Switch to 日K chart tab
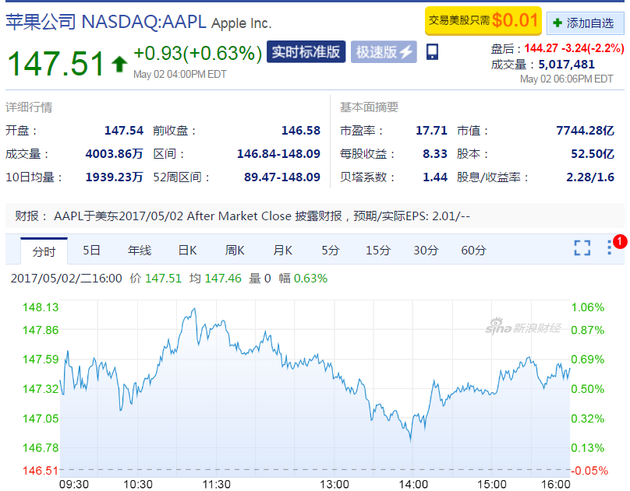The image size is (630, 491). click(x=187, y=250)
